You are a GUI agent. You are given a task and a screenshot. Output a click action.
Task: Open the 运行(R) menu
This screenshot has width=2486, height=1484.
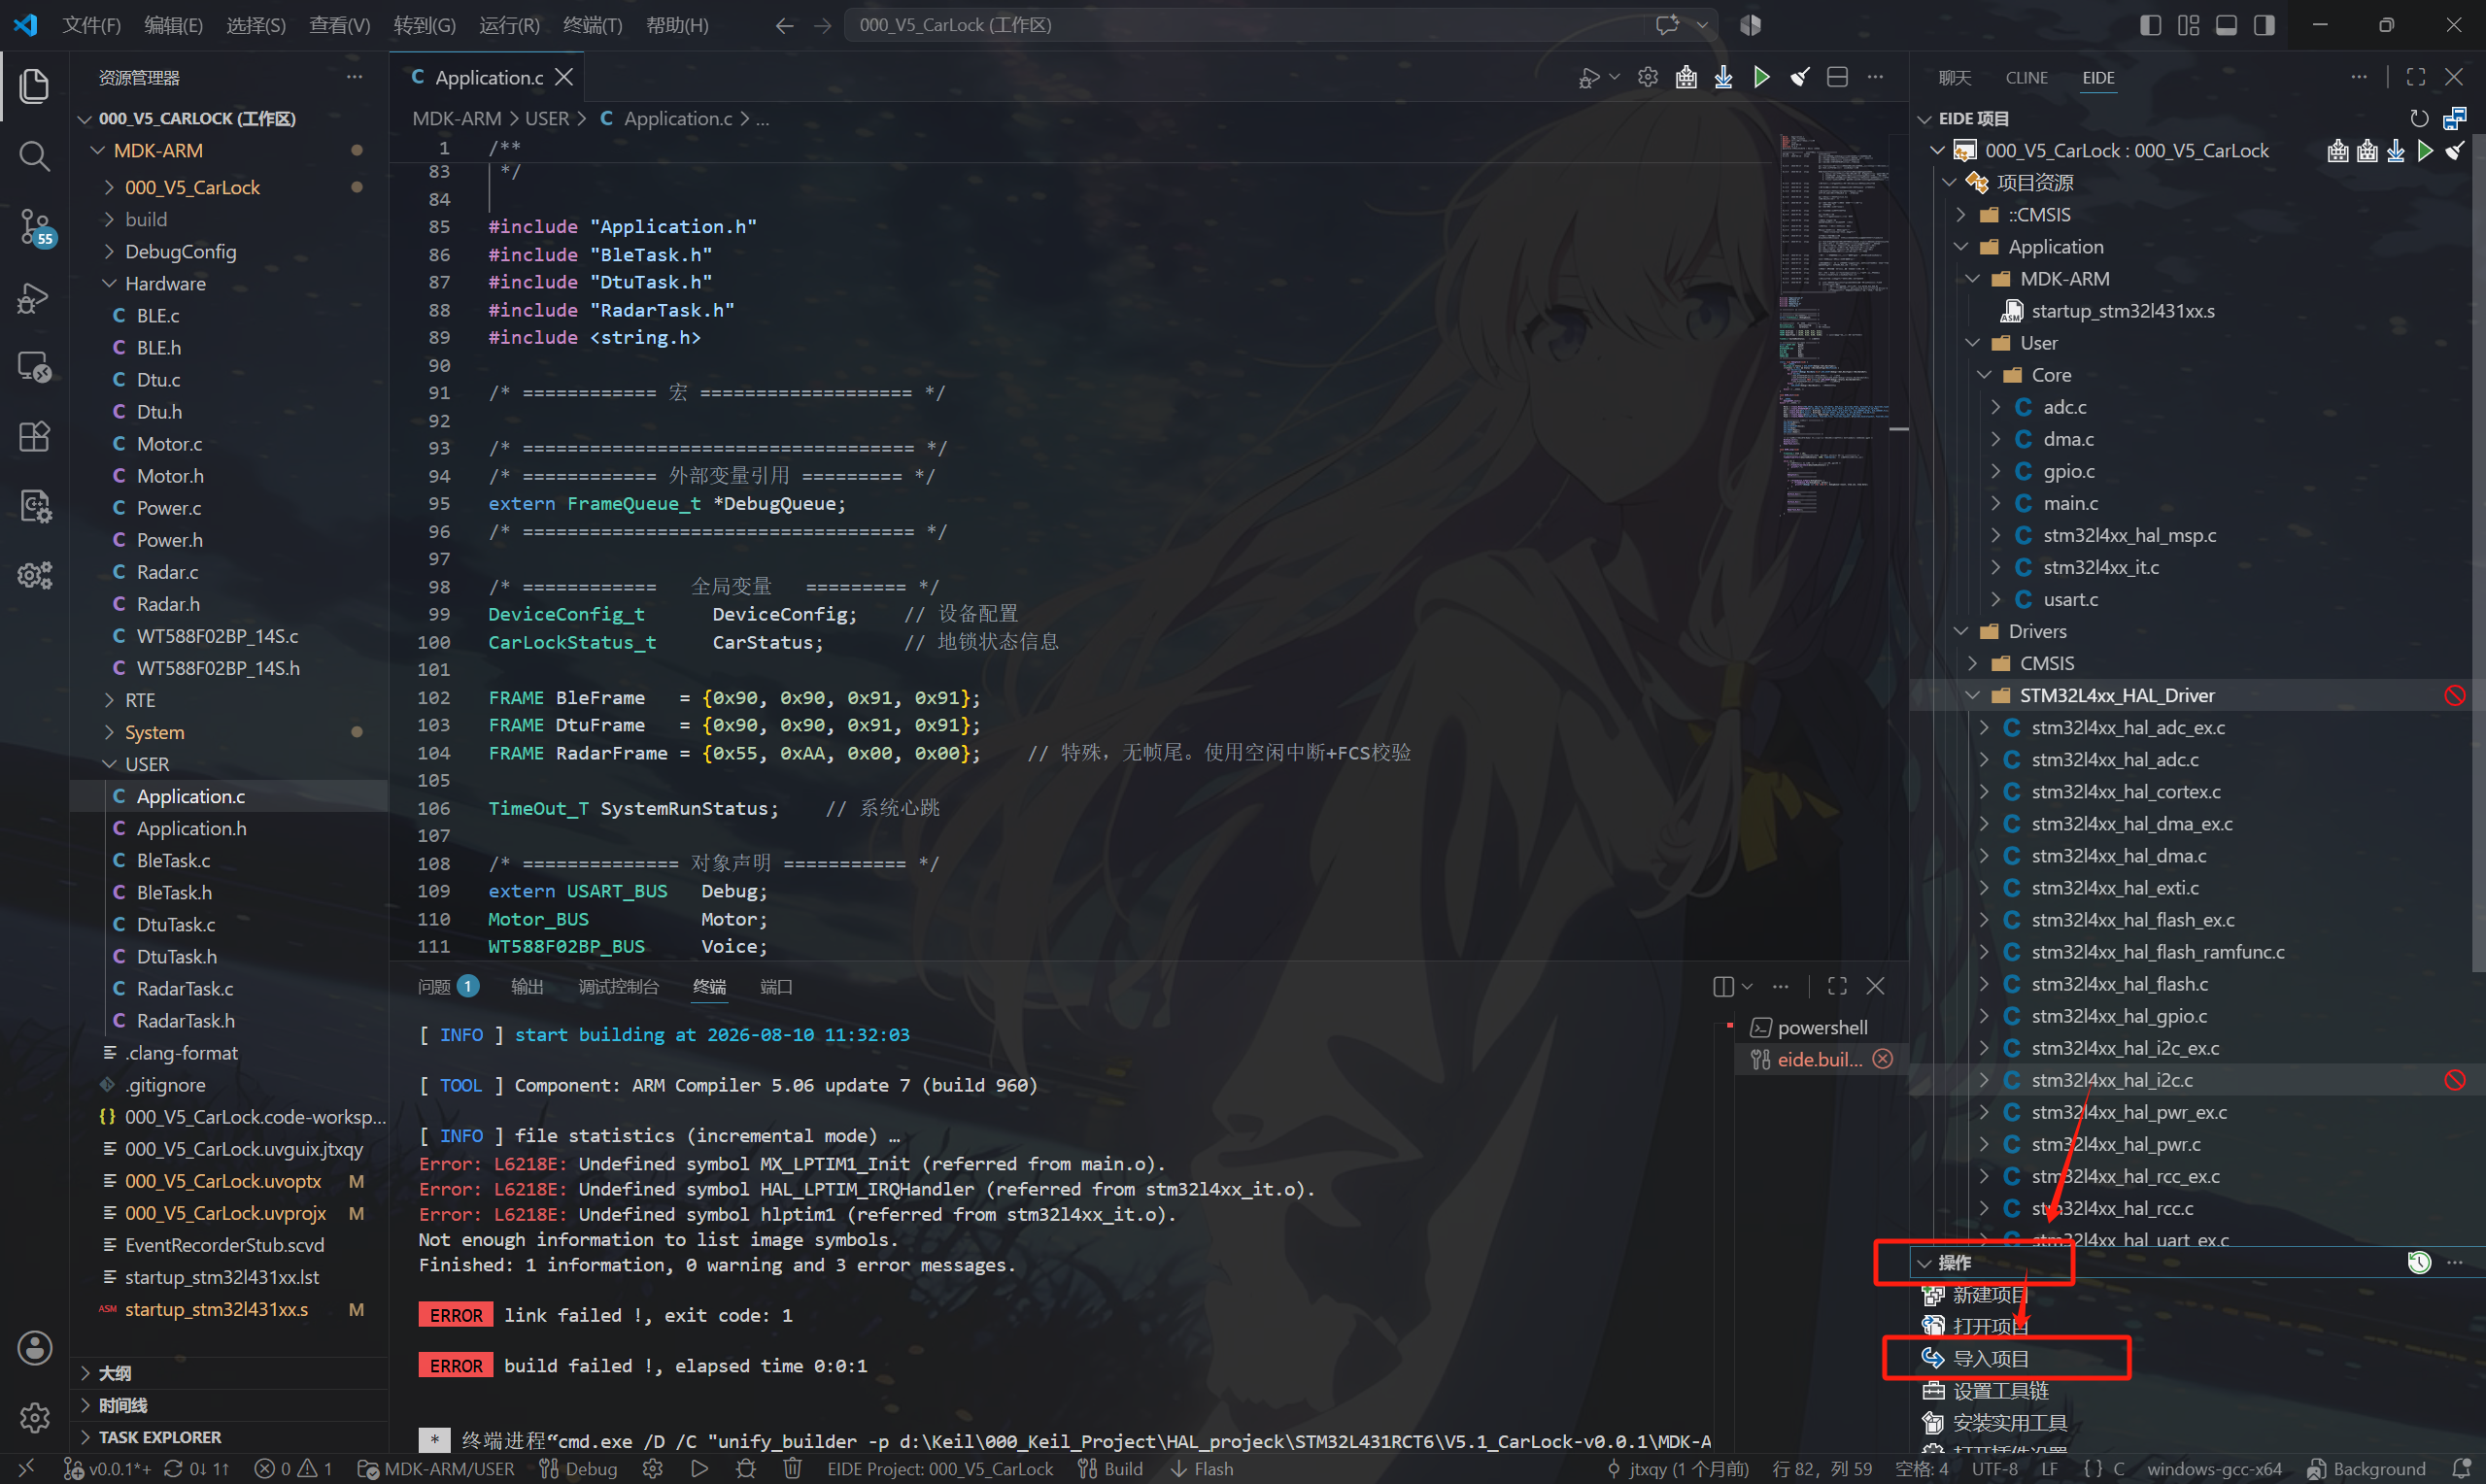tap(509, 25)
